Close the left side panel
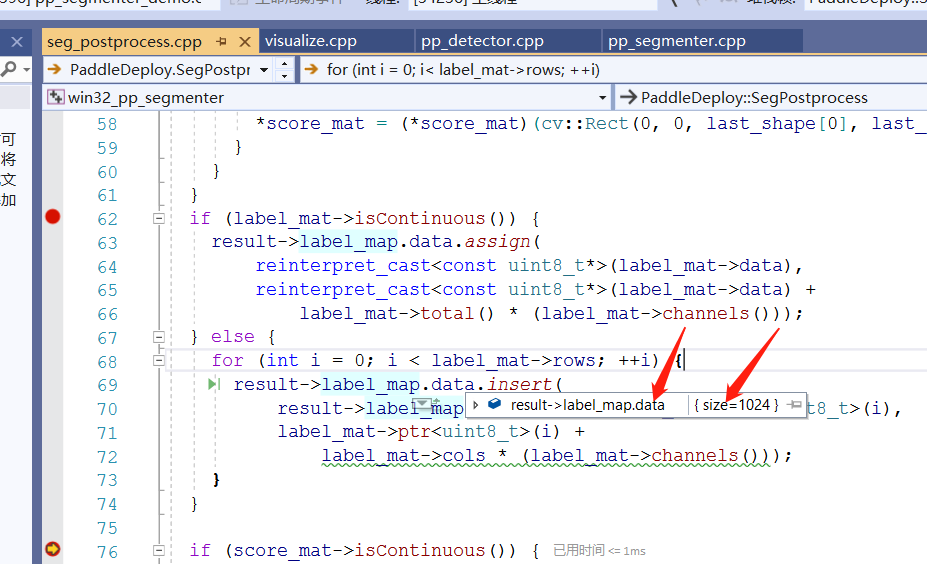Screen dimensions: 927x564 point(17,42)
